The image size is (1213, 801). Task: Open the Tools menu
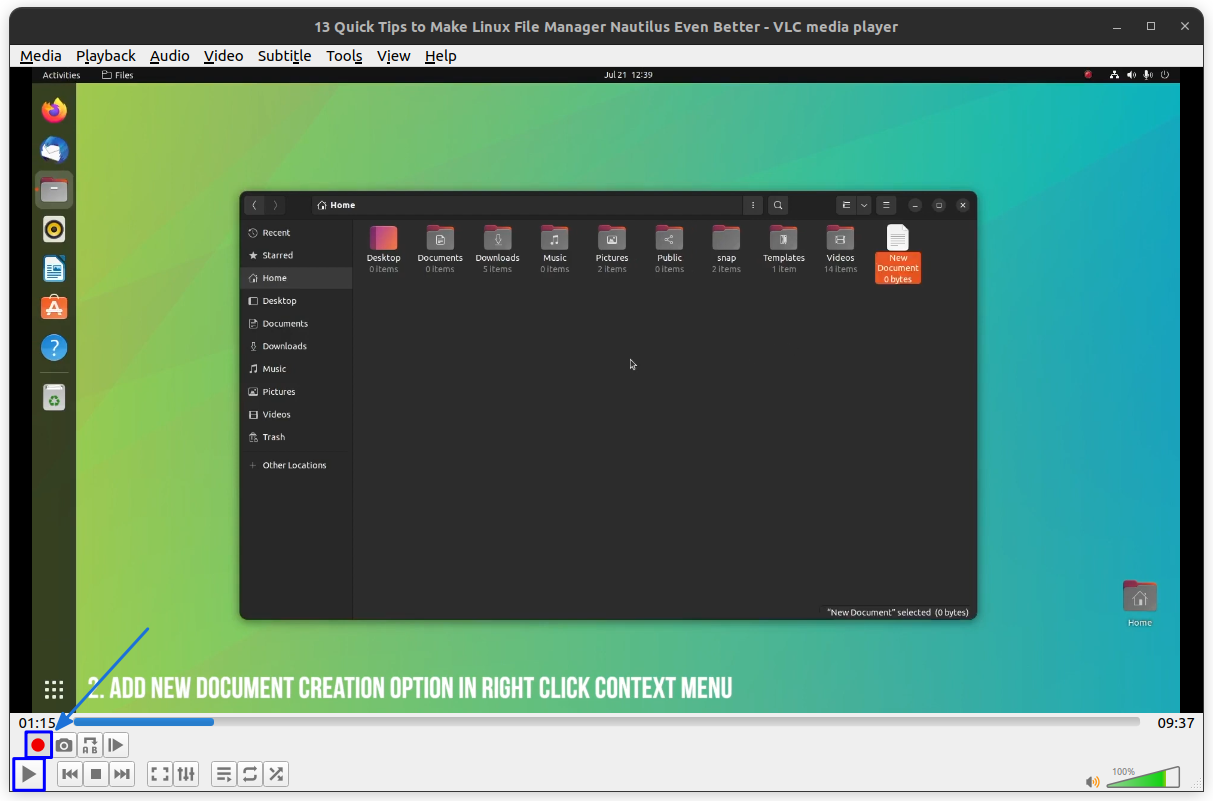344,56
